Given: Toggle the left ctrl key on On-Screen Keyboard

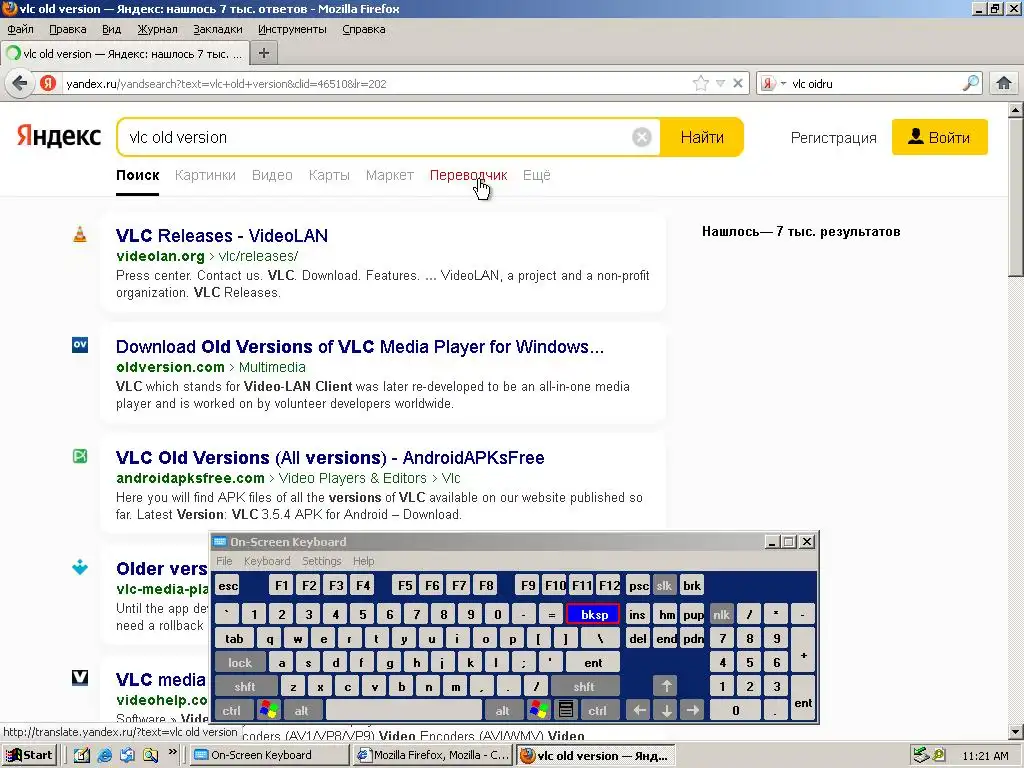Looking at the screenshot, I should [232, 711].
